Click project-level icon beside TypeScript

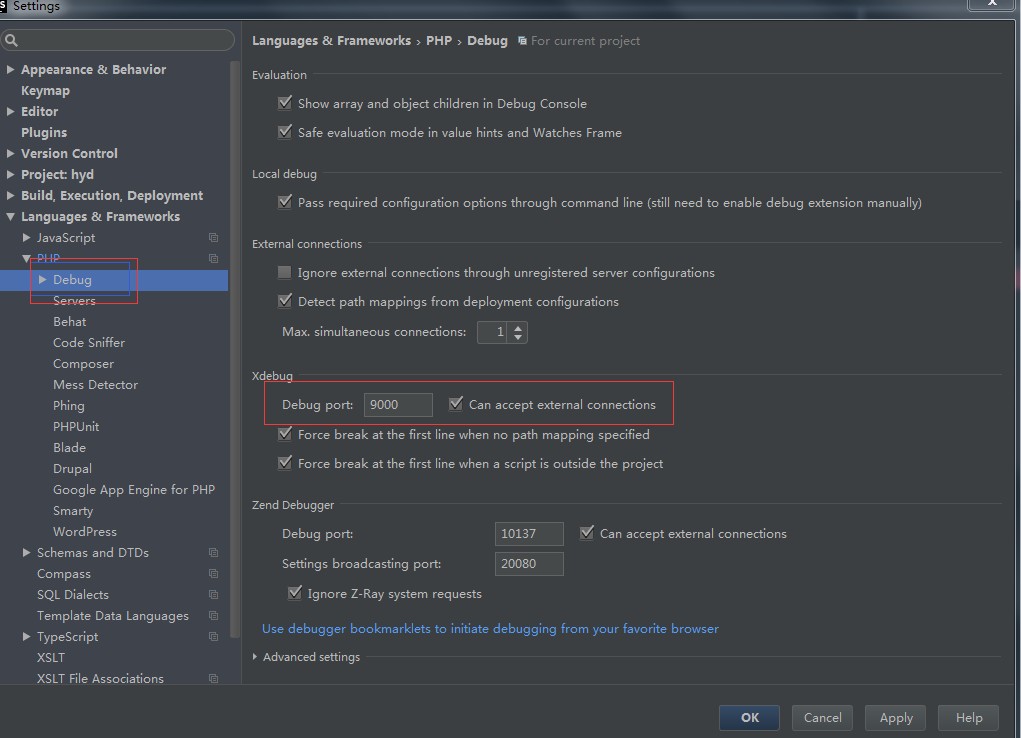coord(213,637)
